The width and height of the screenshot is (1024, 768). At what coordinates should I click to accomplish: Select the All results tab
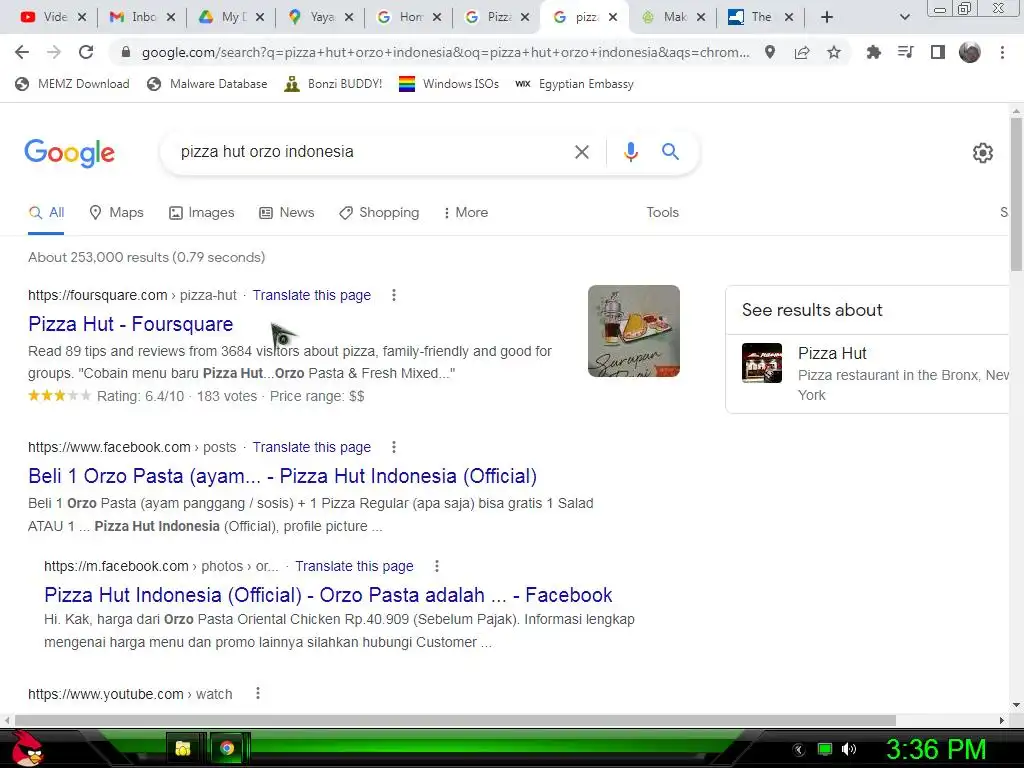46,213
